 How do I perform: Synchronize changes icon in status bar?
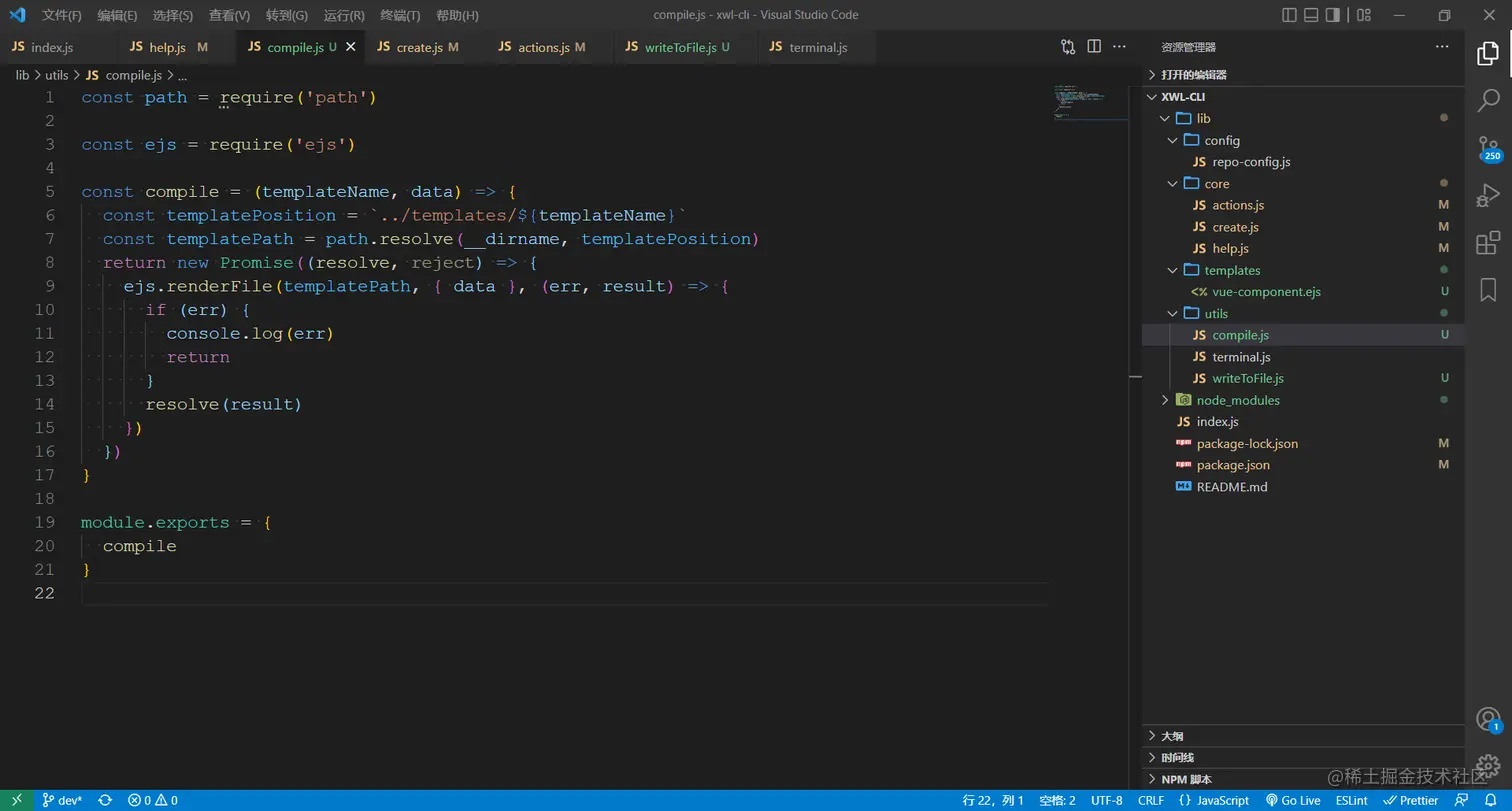(x=105, y=800)
